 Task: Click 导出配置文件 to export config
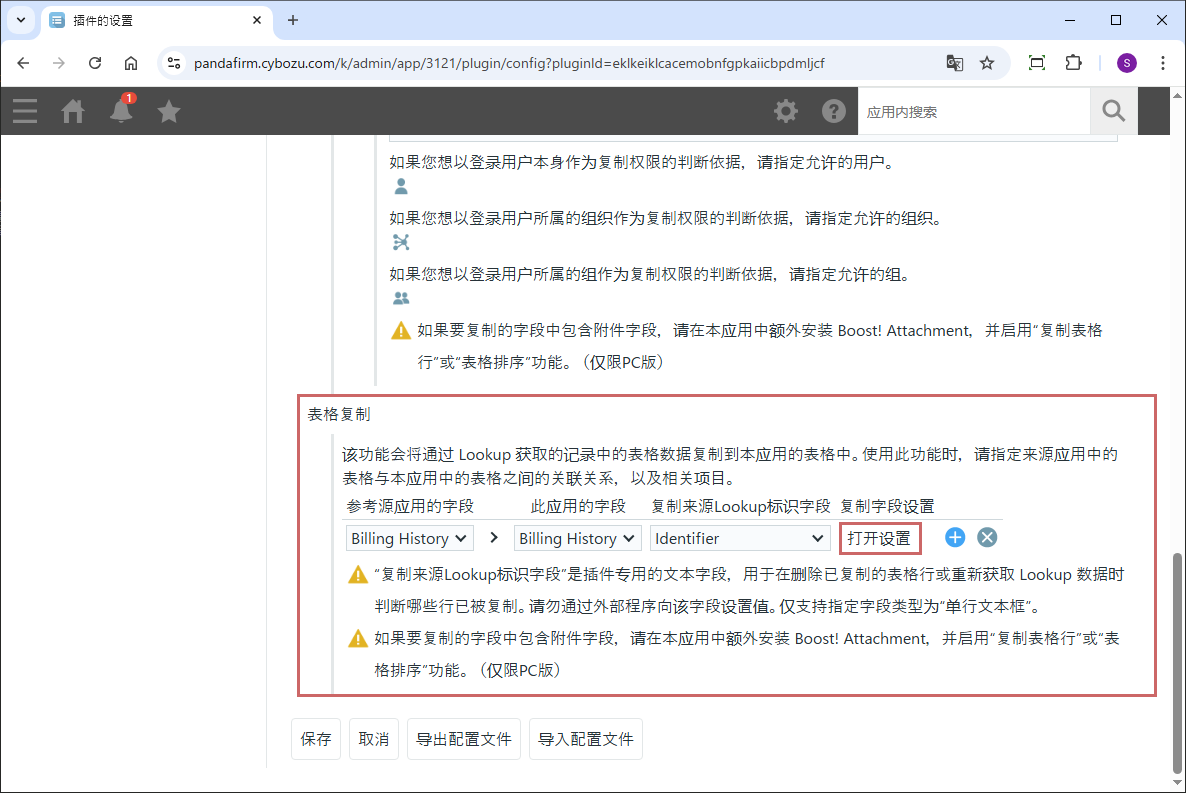pyautogui.click(x=464, y=739)
